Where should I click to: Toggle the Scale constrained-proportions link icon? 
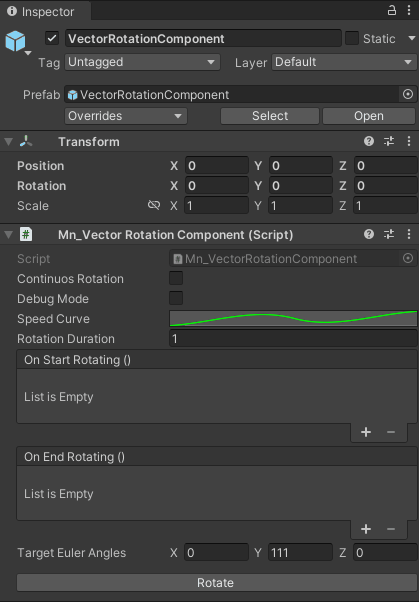[x=154, y=205]
